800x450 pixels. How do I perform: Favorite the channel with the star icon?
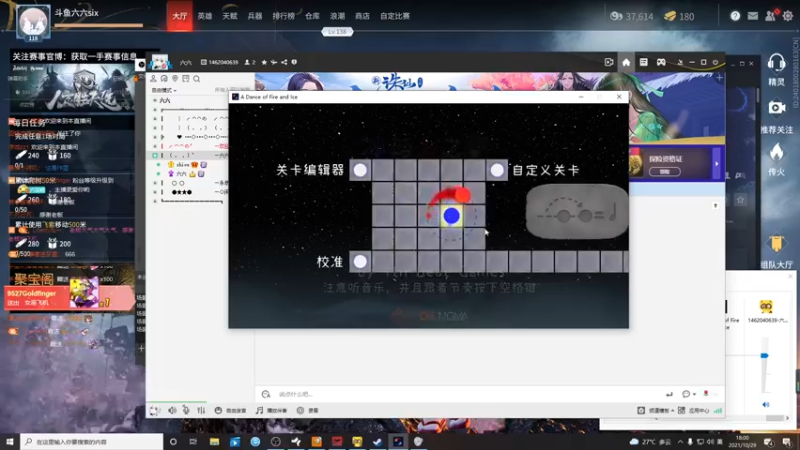pyautogui.click(x=264, y=62)
